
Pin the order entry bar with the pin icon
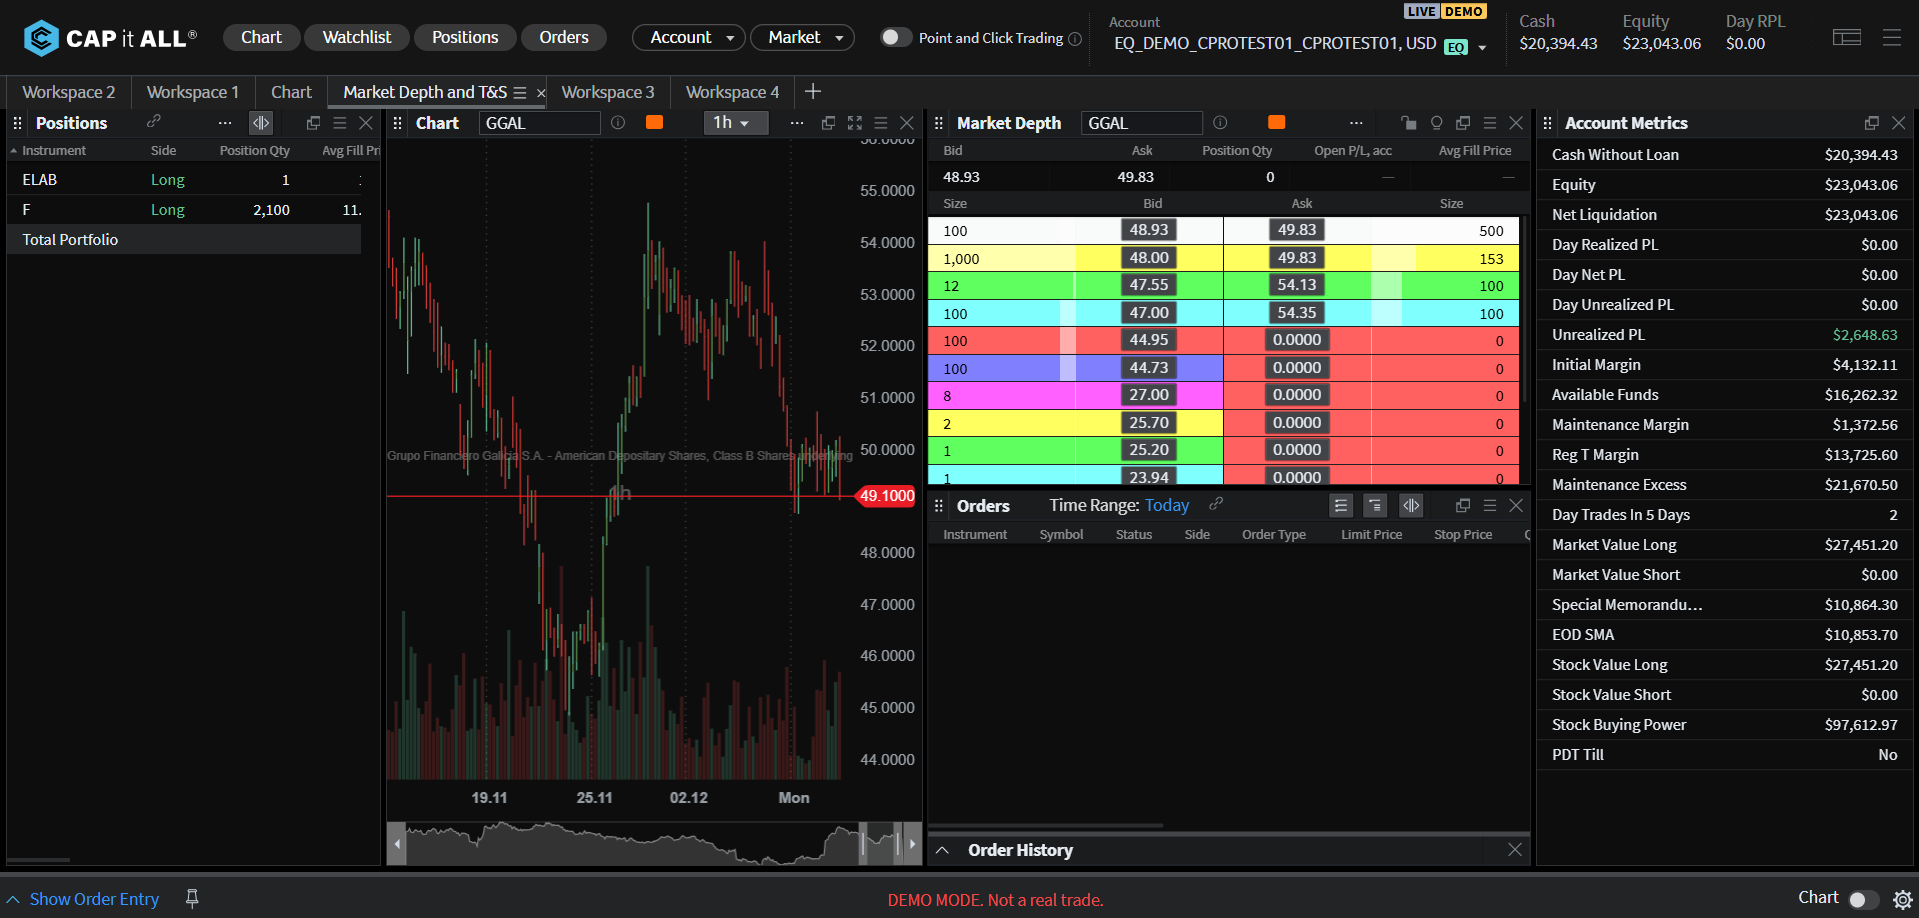192,899
